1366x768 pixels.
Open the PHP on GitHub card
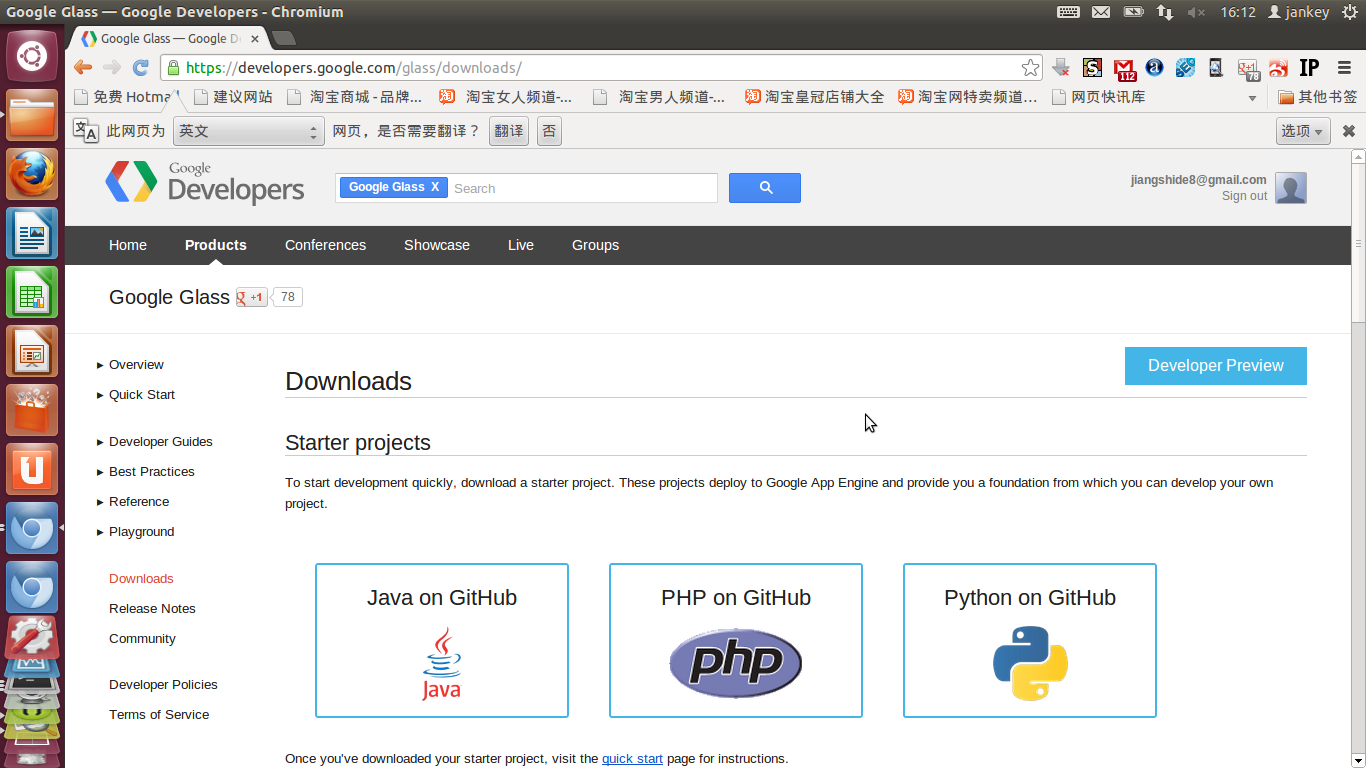click(x=736, y=640)
